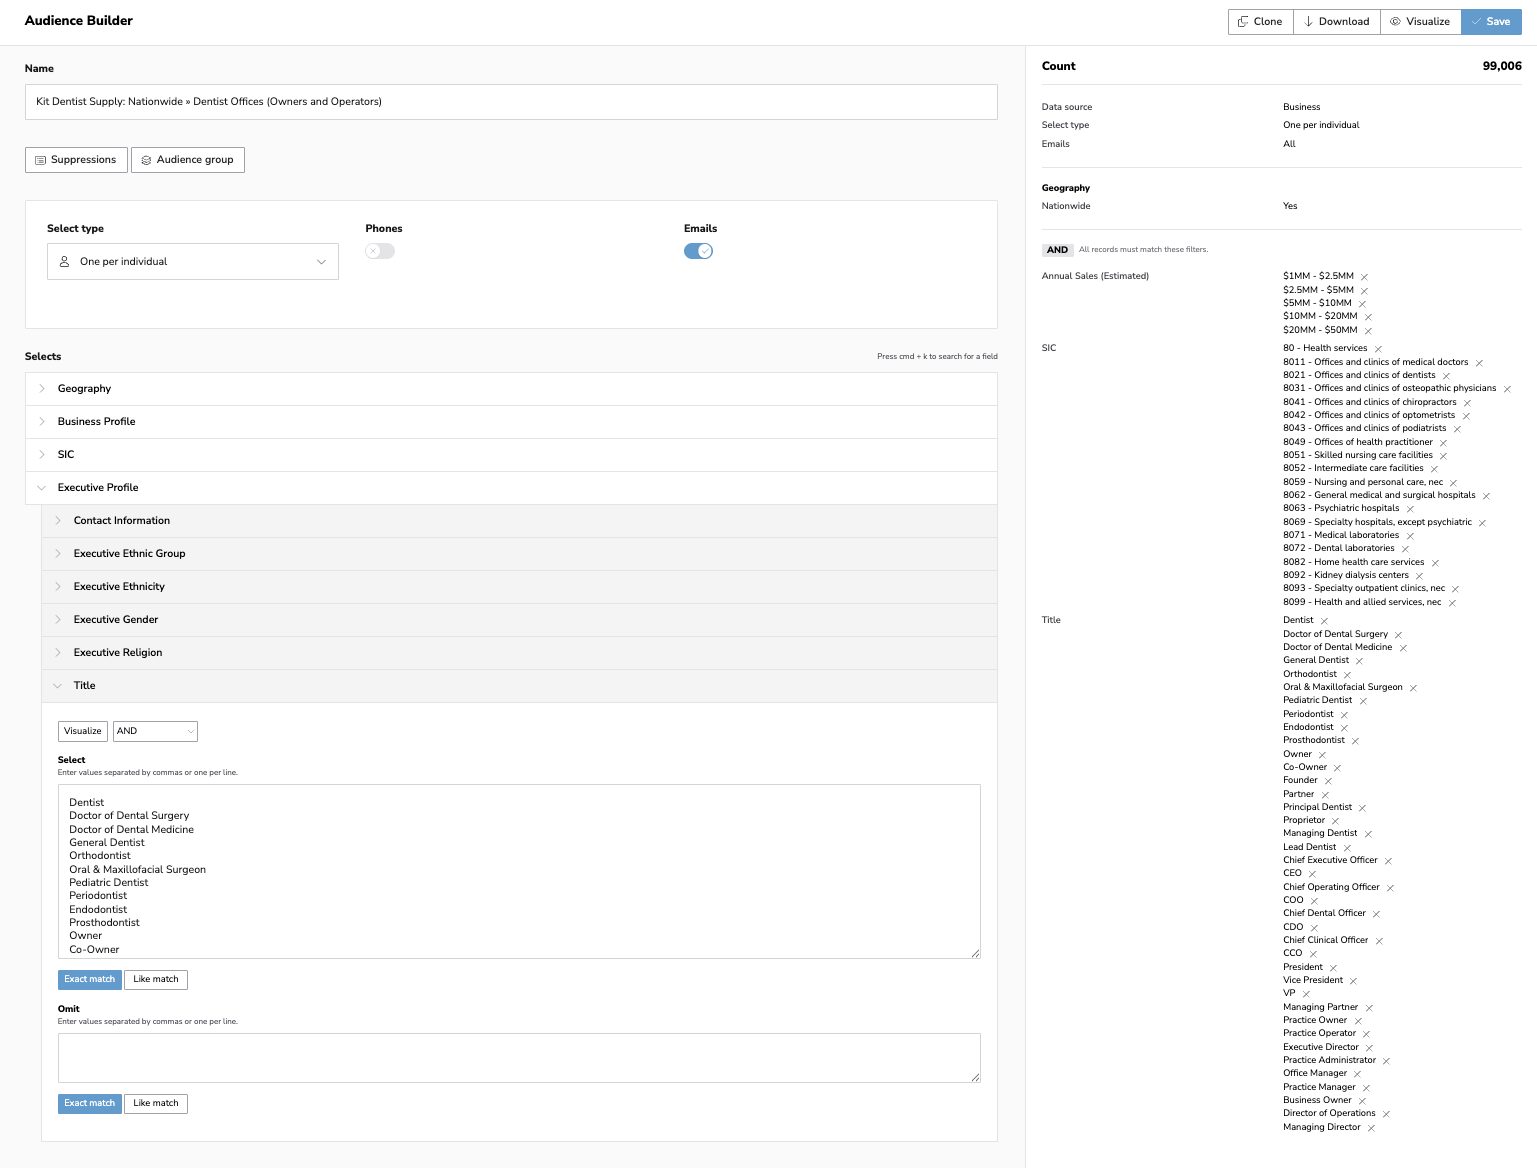The image size is (1537, 1168).
Task: Remove the Orthodontist title filter
Action: pyautogui.click(x=1347, y=675)
